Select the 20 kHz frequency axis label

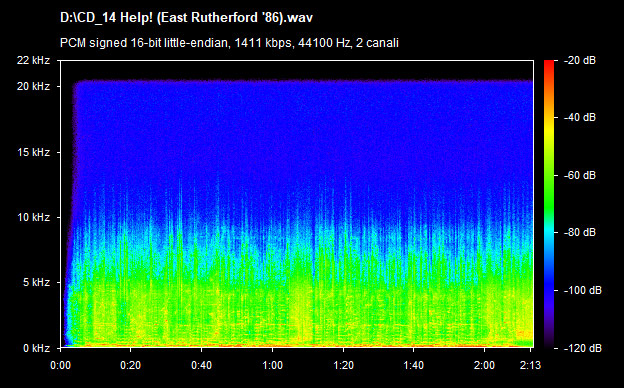pyautogui.click(x=33, y=86)
